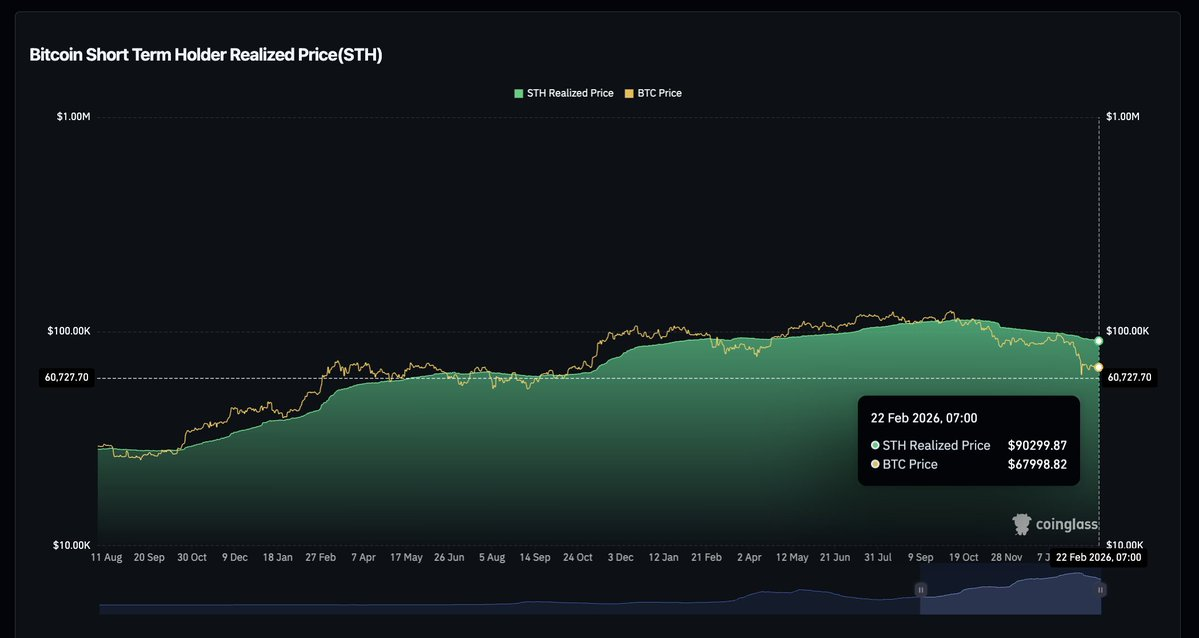Image resolution: width=1199 pixels, height=638 pixels.
Task: Click the green STH Realized Price legend square
Action: (518, 93)
